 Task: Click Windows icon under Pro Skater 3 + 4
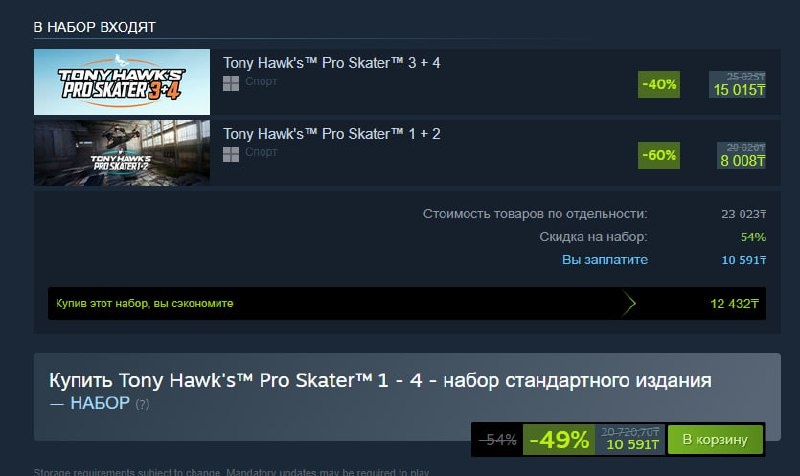click(231, 83)
